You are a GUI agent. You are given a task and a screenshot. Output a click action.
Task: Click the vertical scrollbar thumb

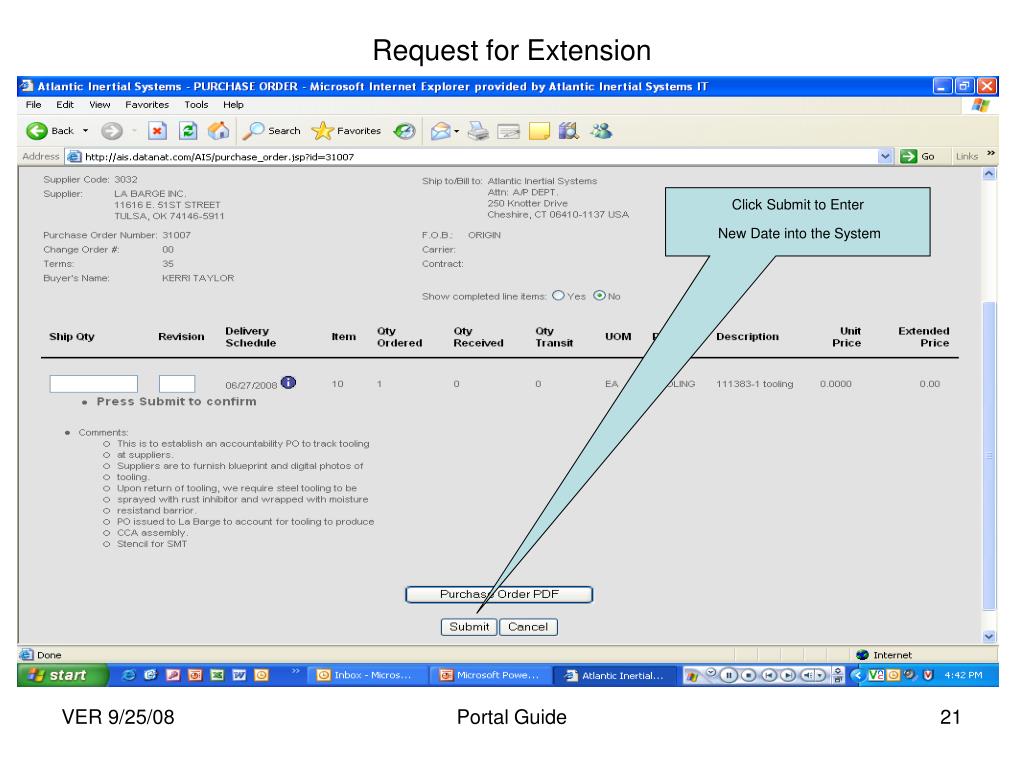989,456
